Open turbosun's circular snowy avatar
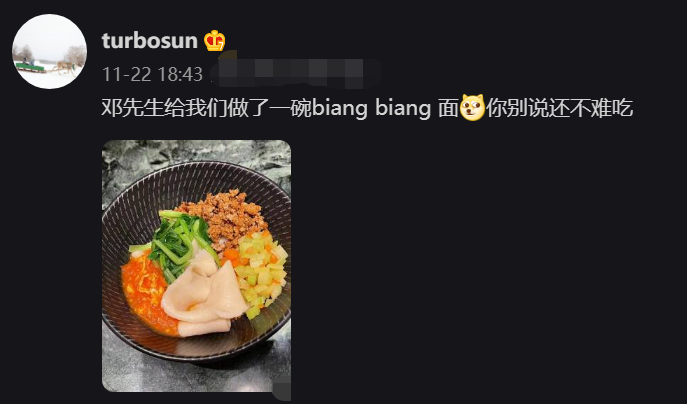The image size is (687, 404). pos(50,51)
